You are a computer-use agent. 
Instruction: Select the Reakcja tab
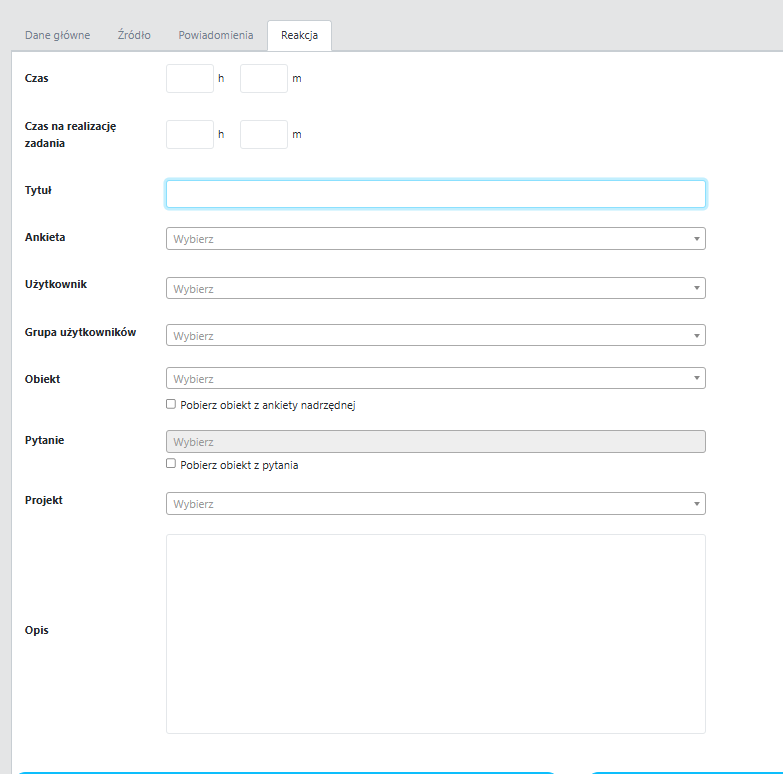pos(299,35)
